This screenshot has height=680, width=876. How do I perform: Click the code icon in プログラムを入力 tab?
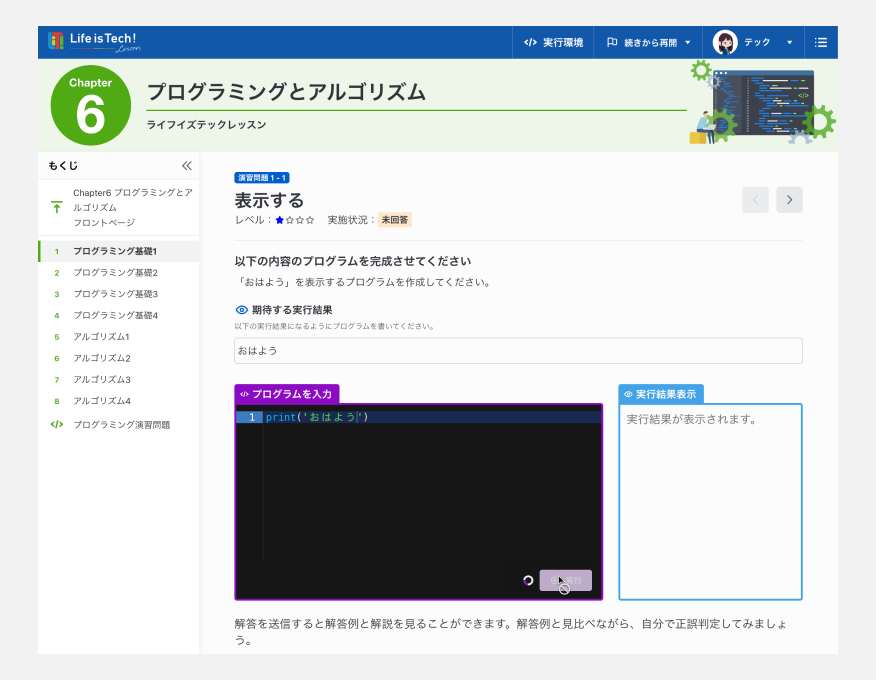coord(244,394)
